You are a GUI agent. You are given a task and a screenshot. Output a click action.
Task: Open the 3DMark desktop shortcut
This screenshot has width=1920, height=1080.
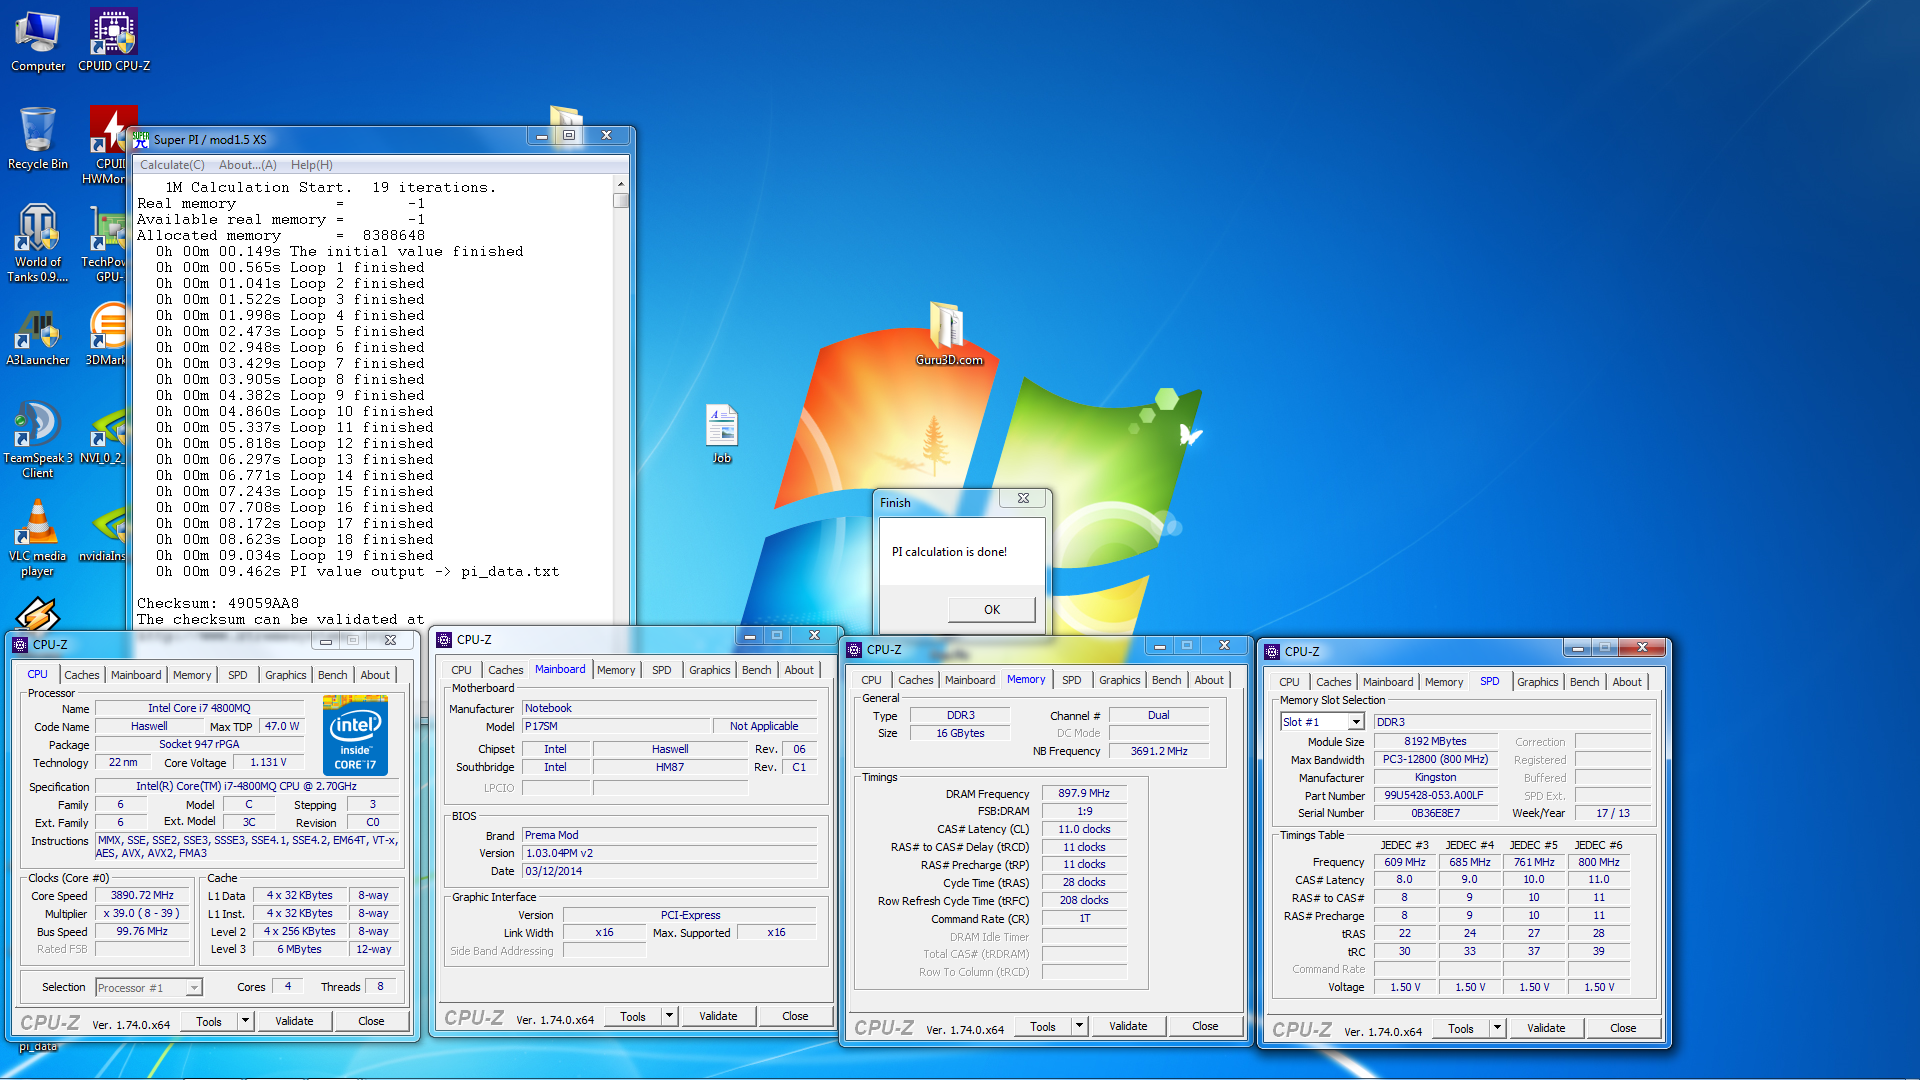pyautogui.click(x=106, y=335)
